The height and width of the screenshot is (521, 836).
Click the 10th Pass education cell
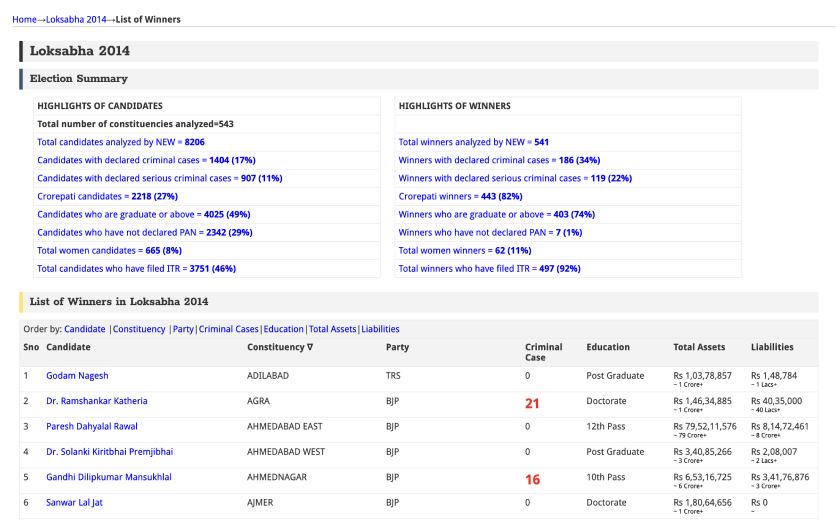pos(606,477)
